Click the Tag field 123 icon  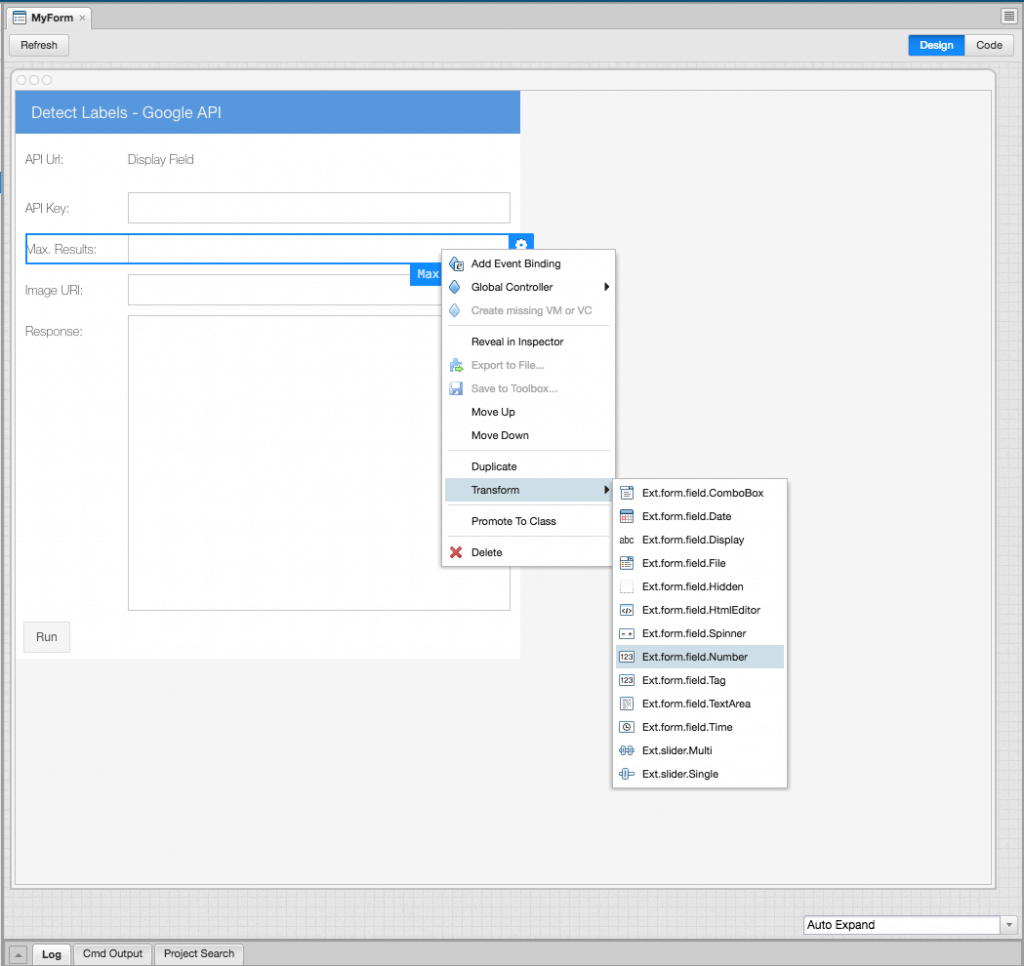[626, 681]
